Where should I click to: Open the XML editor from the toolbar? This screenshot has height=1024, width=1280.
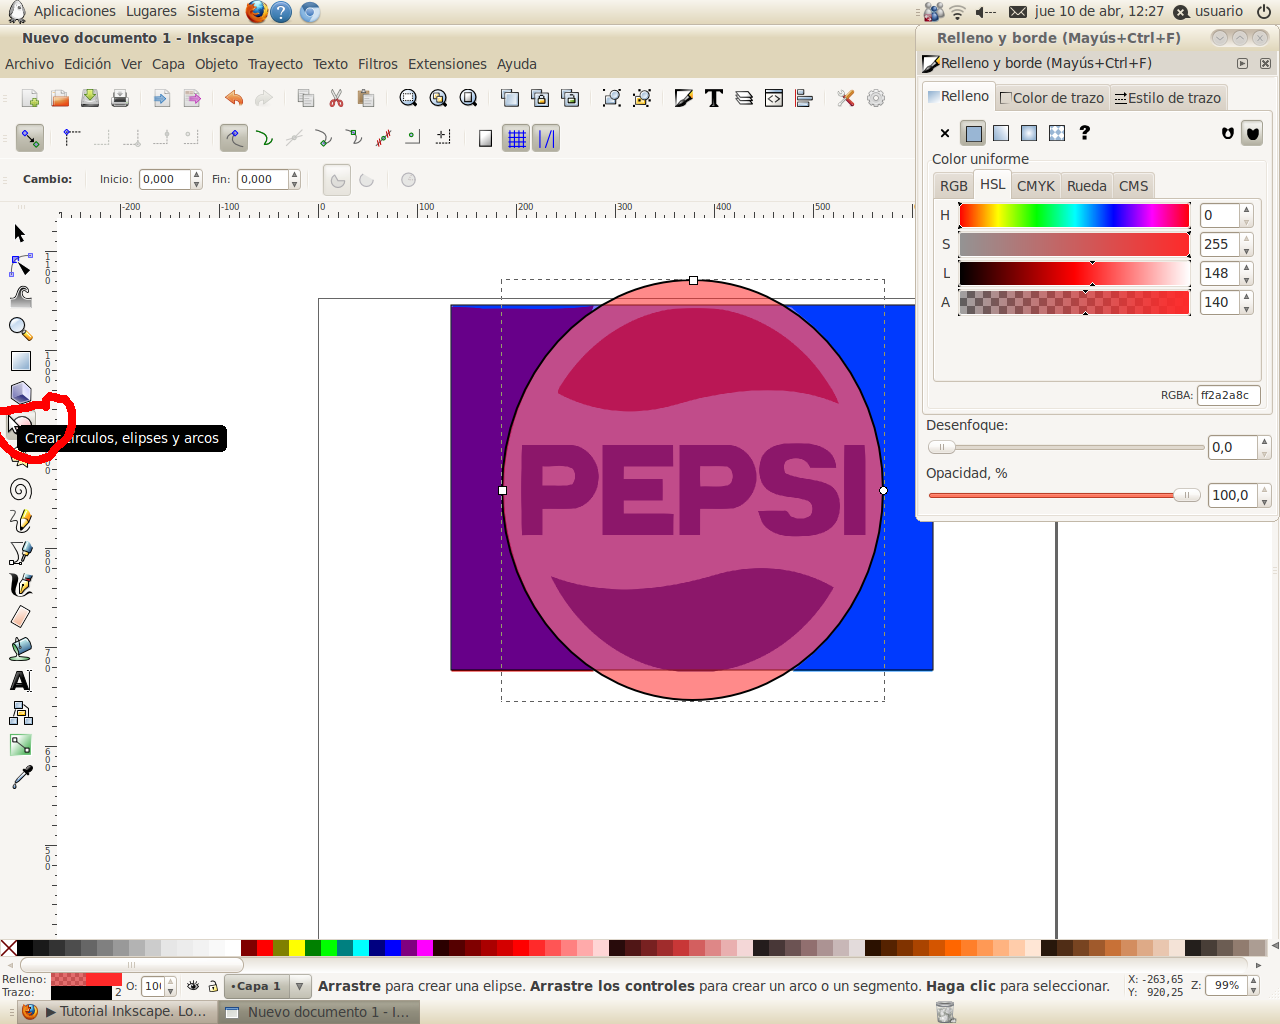[773, 98]
